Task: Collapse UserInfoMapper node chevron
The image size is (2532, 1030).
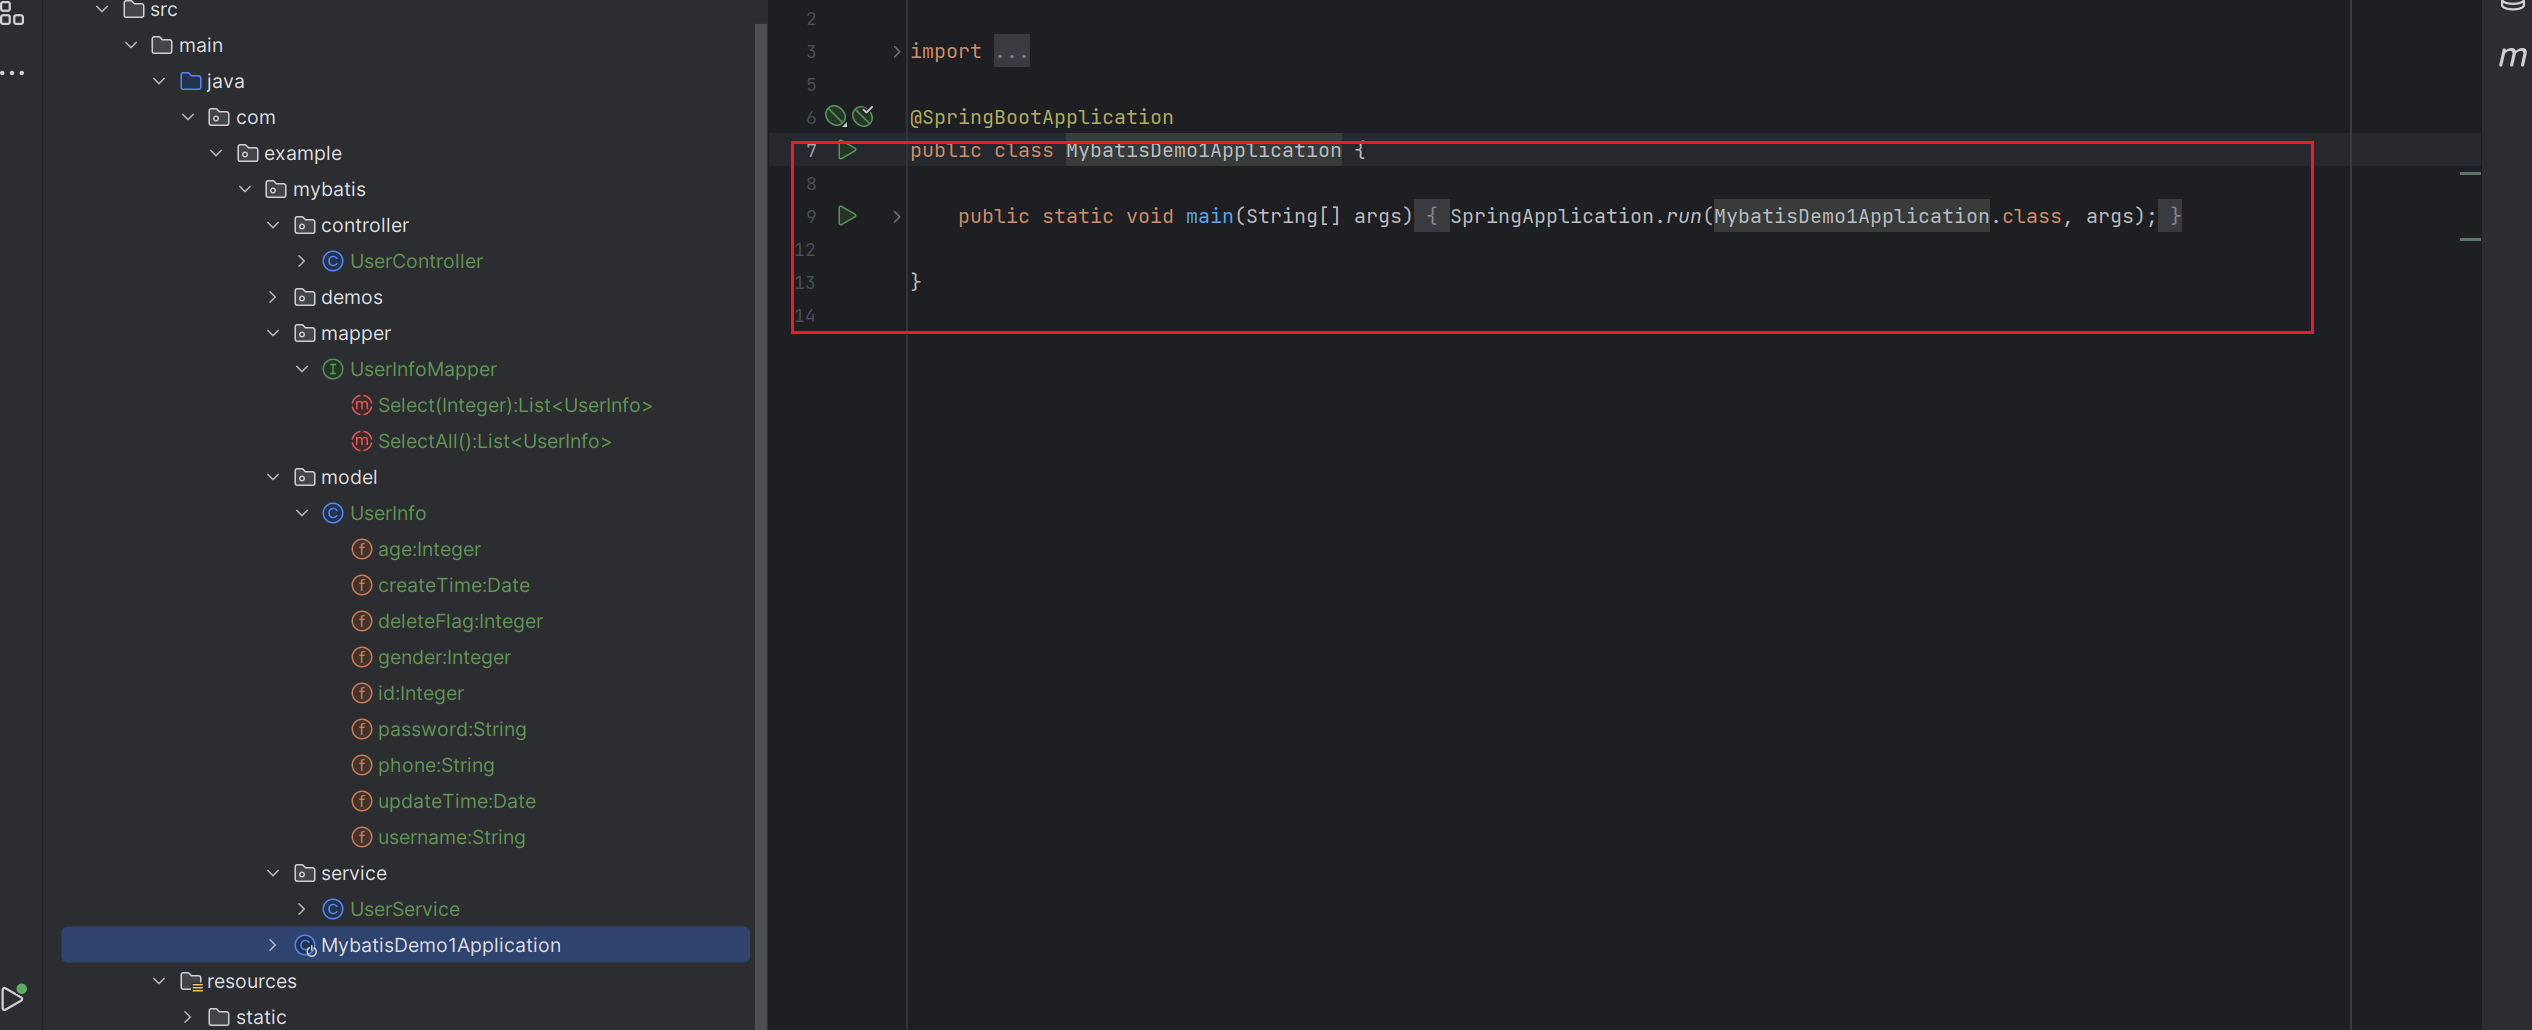Action: (302, 369)
